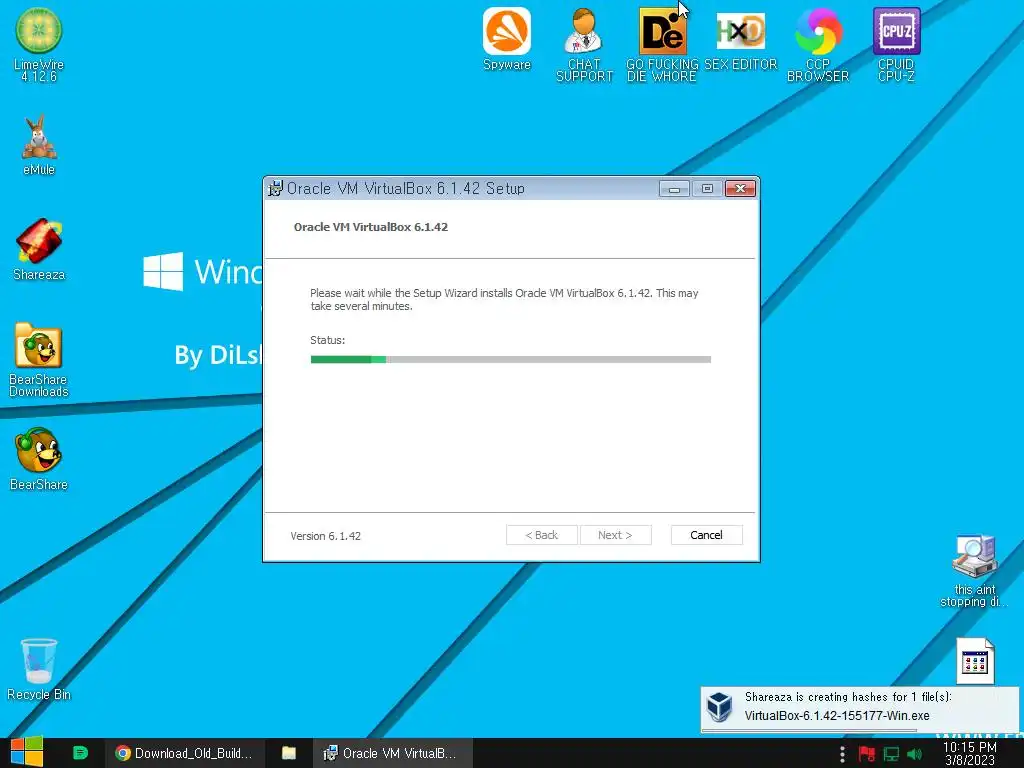Image resolution: width=1024 pixels, height=768 pixels.
Task: Select the CHAT SUPPORT desktop icon
Action: tap(584, 44)
